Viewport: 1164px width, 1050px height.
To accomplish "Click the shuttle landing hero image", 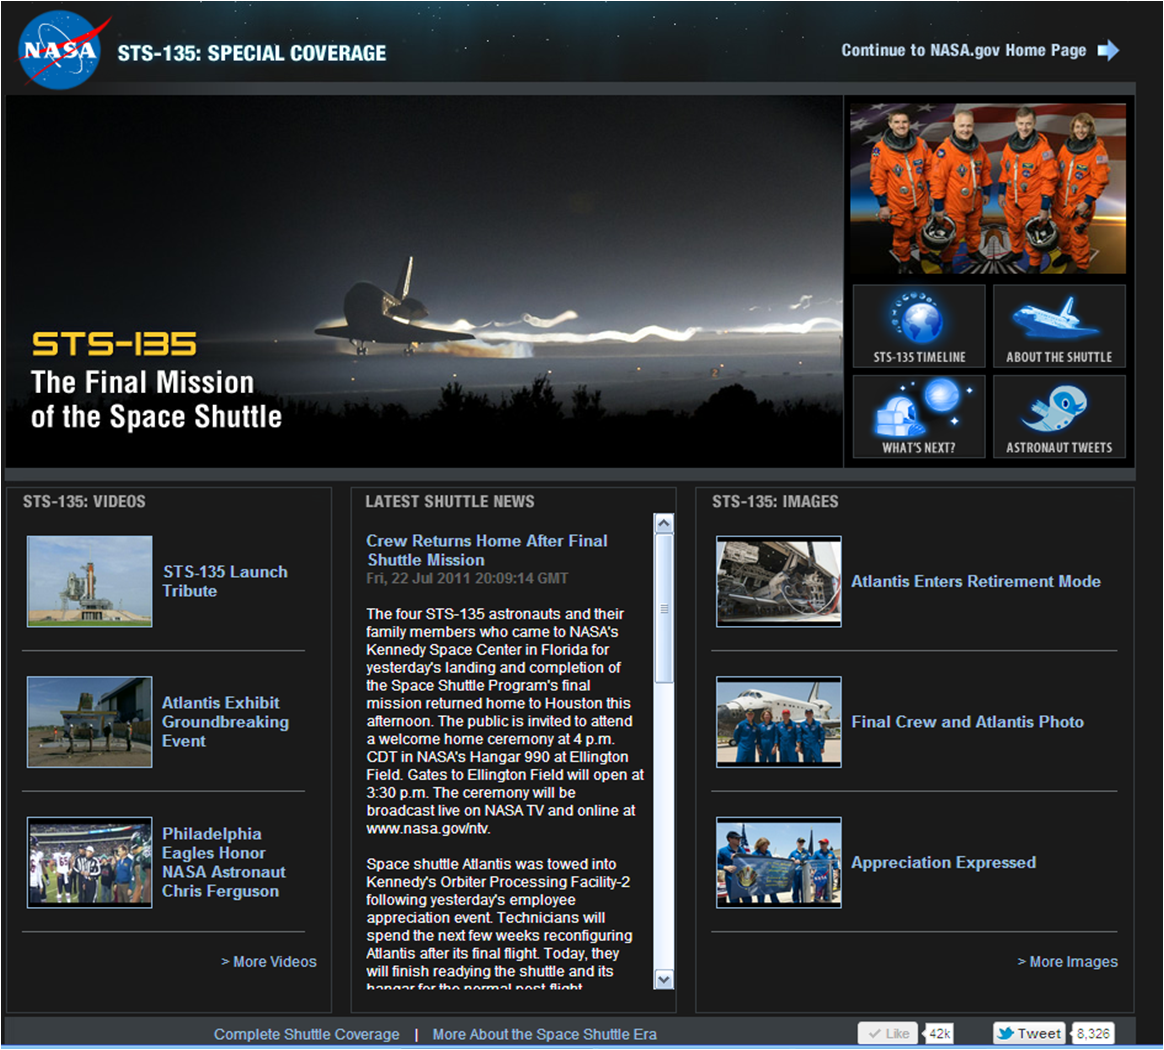I will [424, 281].
